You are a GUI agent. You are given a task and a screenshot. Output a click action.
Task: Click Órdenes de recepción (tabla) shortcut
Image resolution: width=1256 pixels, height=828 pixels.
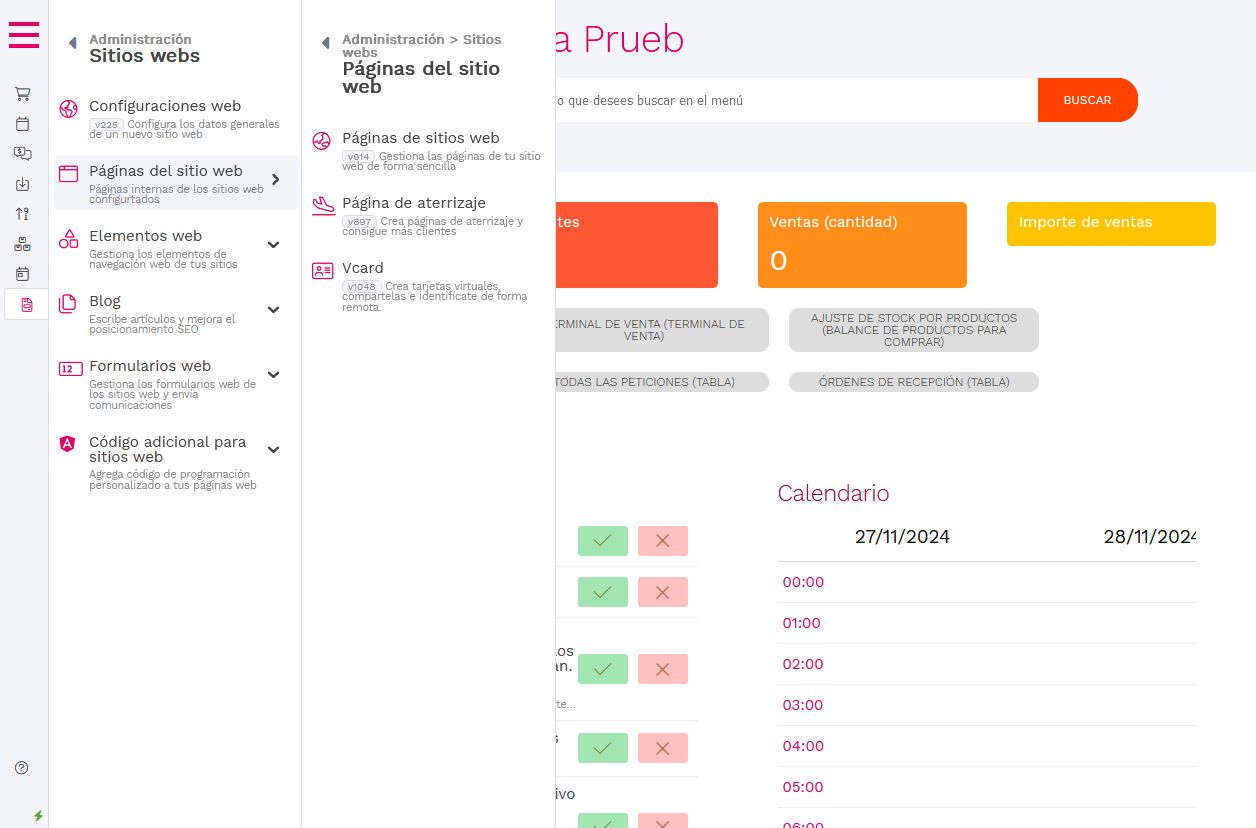[913, 382]
